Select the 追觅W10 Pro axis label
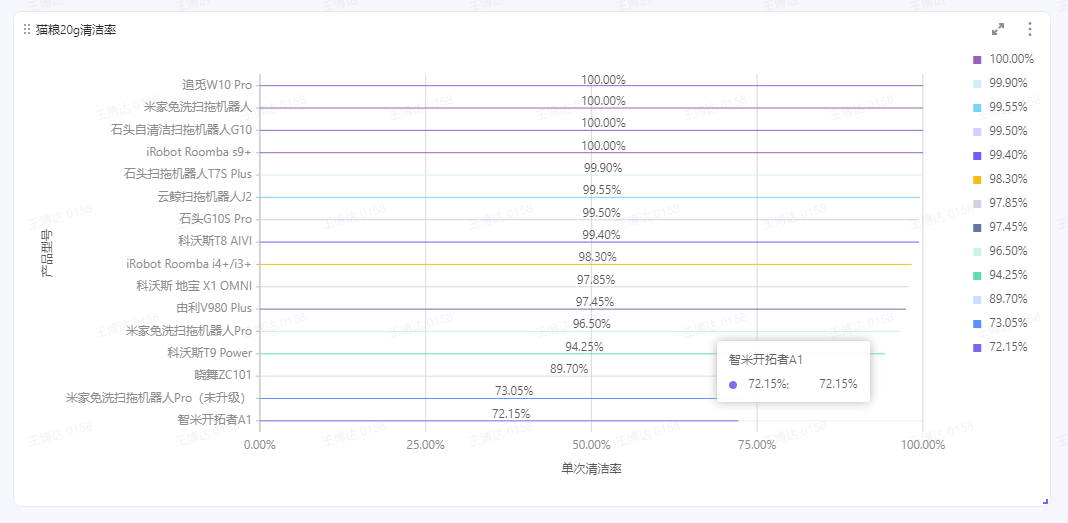 pos(217,85)
